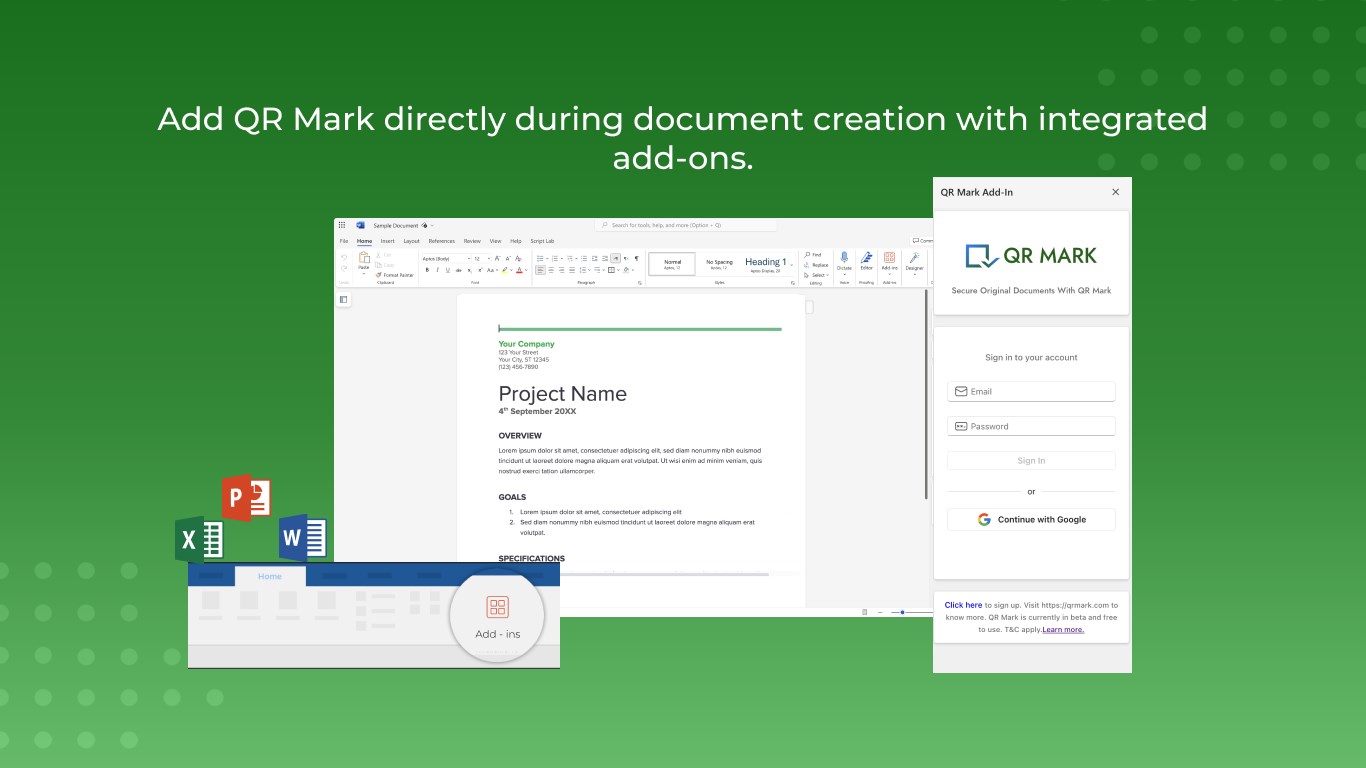Image resolution: width=1366 pixels, height=768 pixels.
Task: Align text left in Paragraph group
Action: [x=541, y=270]
